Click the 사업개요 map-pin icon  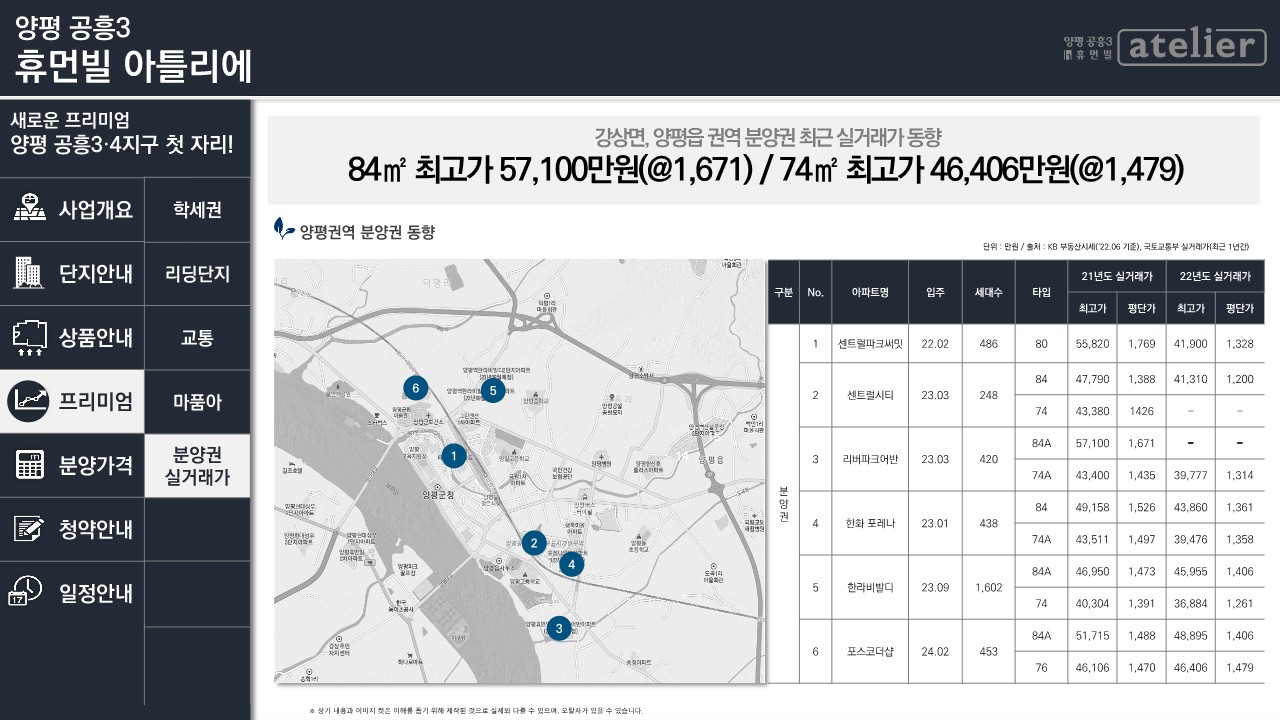29,208
